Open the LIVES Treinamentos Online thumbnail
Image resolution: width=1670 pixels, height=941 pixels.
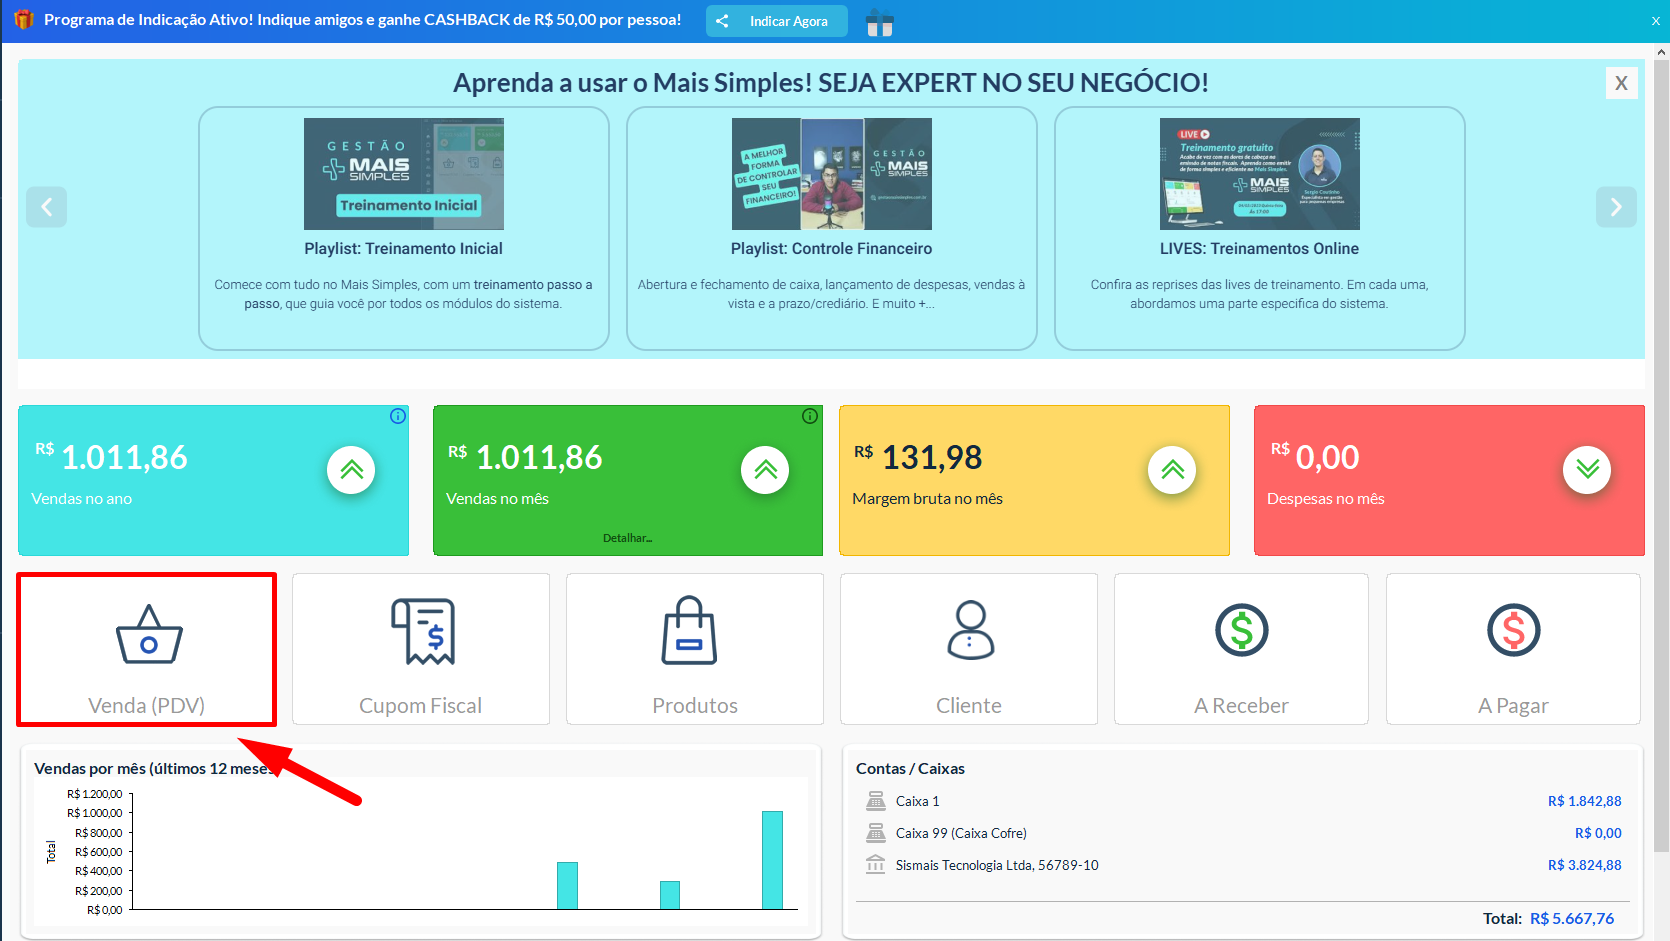click(x=1259, y=174)
